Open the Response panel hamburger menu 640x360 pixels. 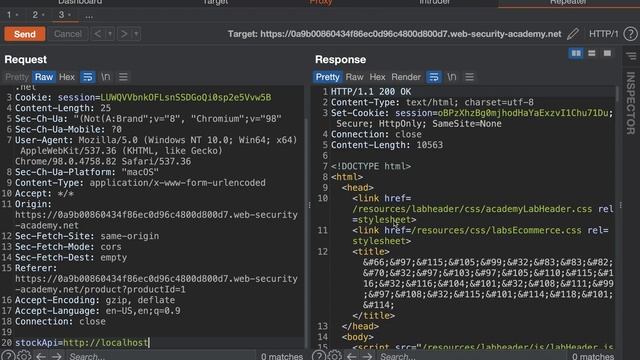coord(469,77)
